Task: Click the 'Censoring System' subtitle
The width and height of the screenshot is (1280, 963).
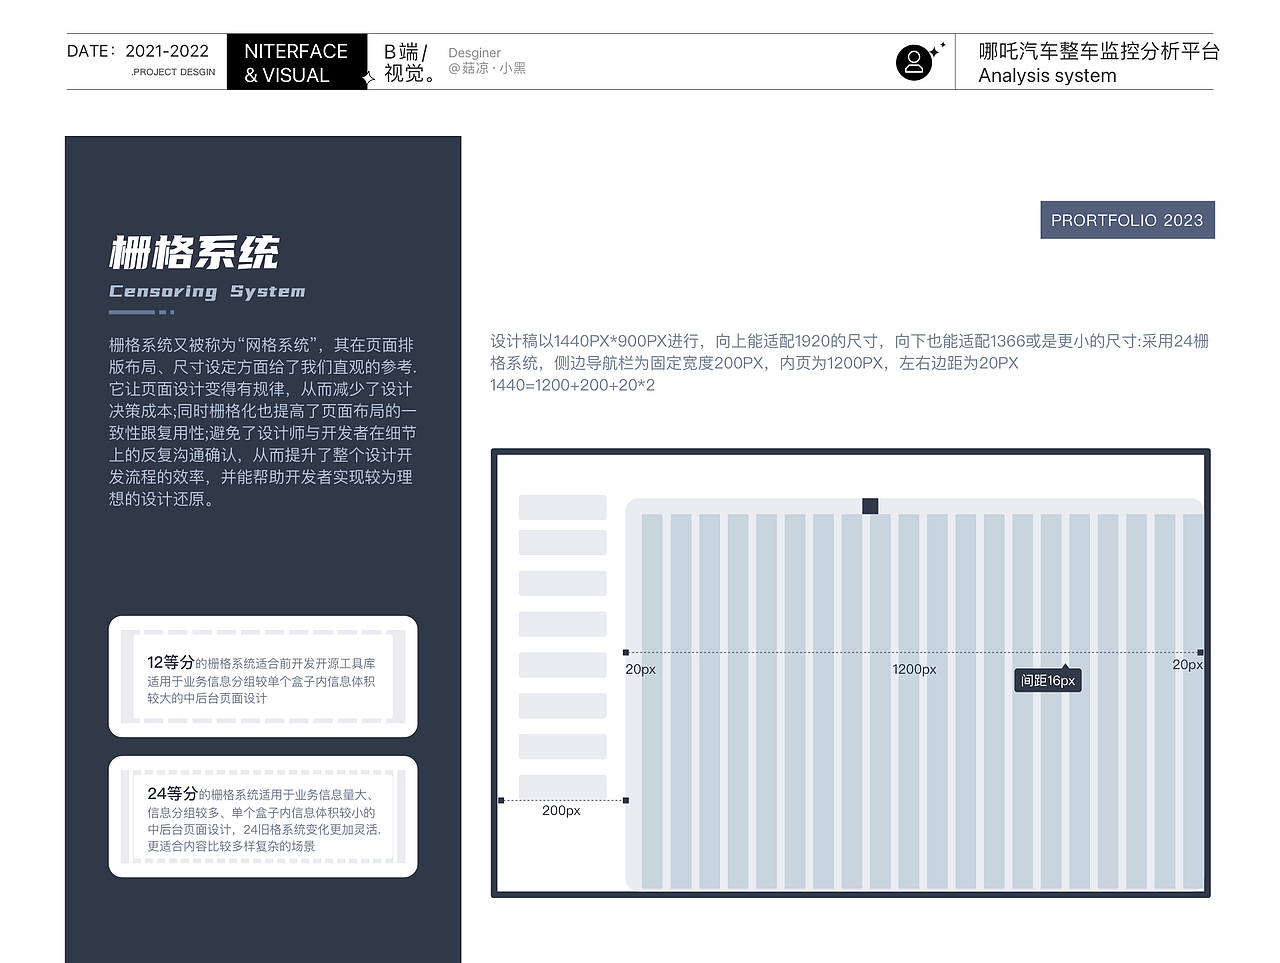Action: [207, 291]
